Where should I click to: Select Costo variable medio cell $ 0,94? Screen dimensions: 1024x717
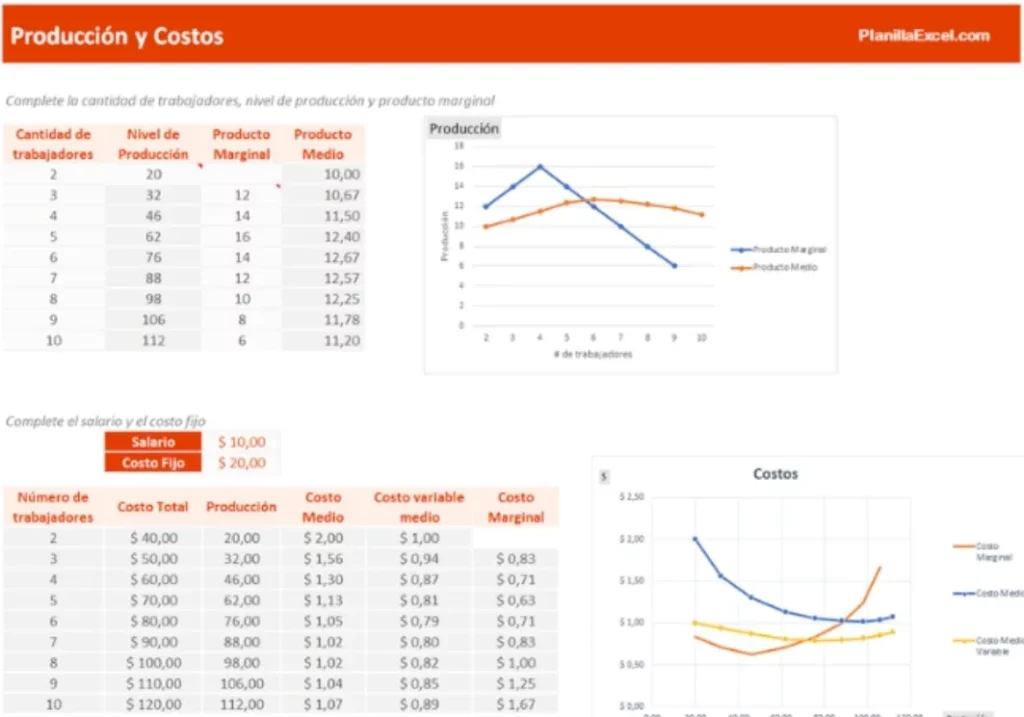click(x=419, y=559)
